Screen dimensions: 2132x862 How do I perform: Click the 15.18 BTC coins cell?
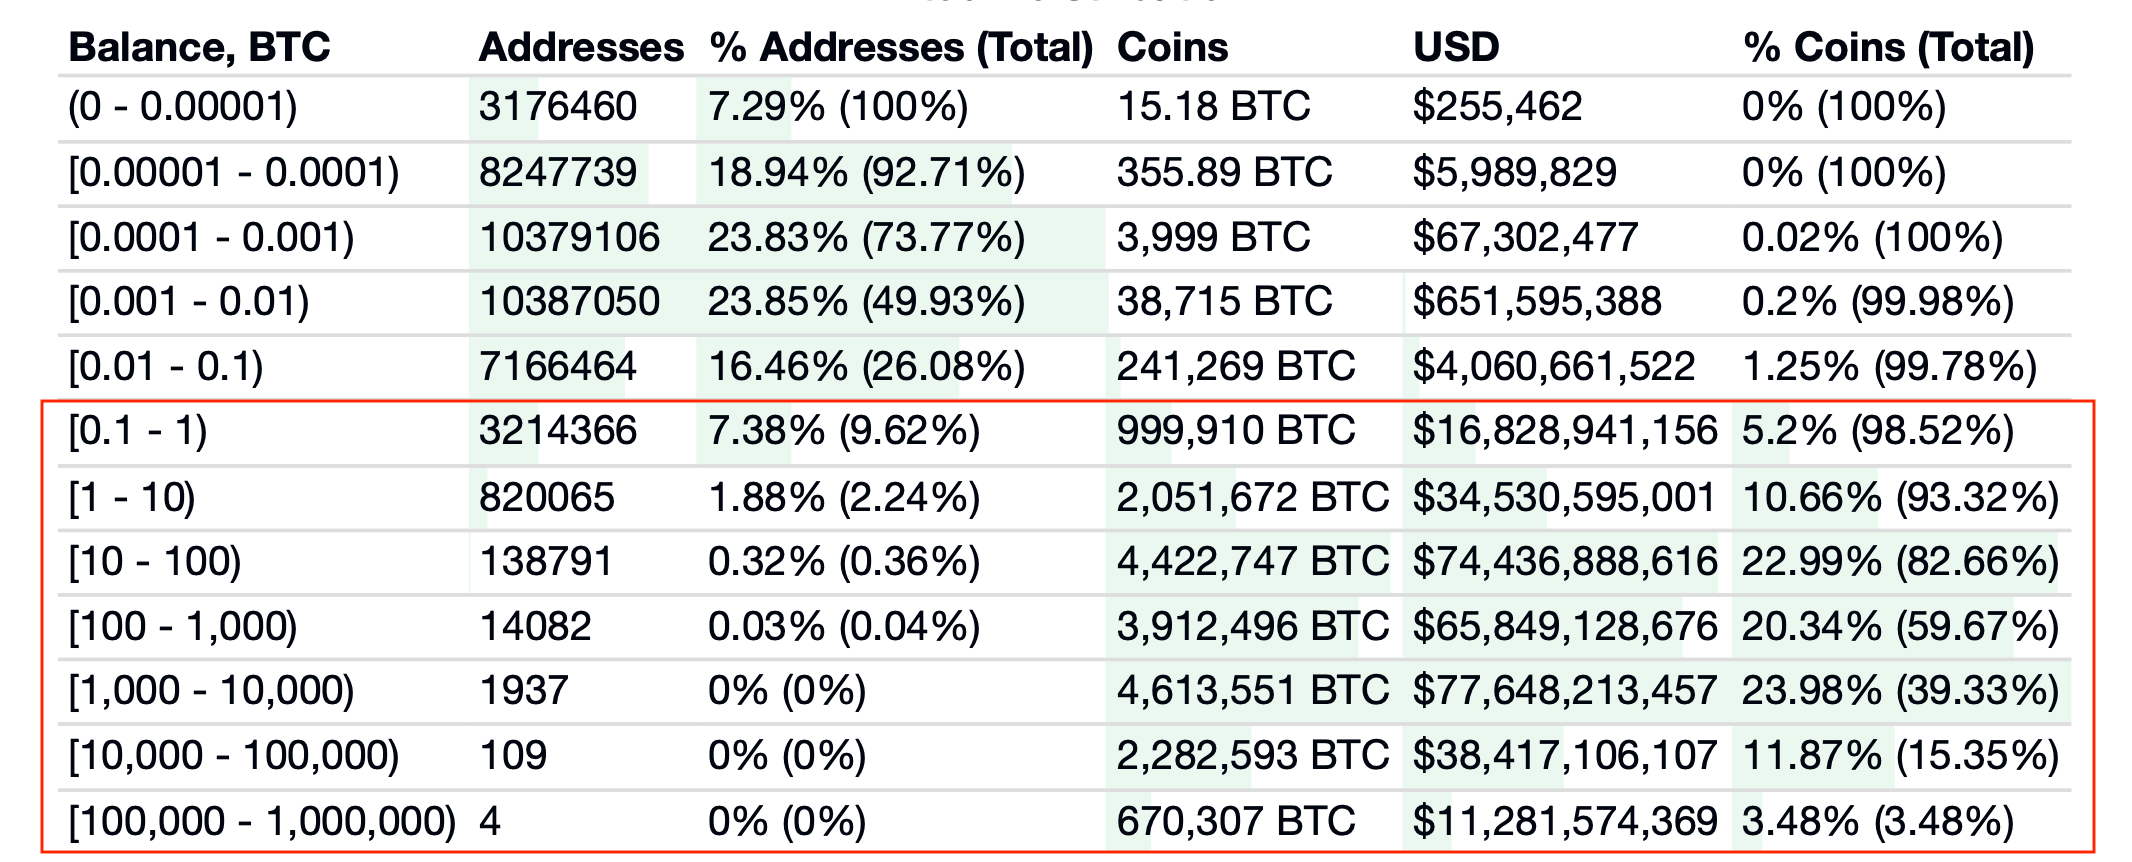point(1213,107)
